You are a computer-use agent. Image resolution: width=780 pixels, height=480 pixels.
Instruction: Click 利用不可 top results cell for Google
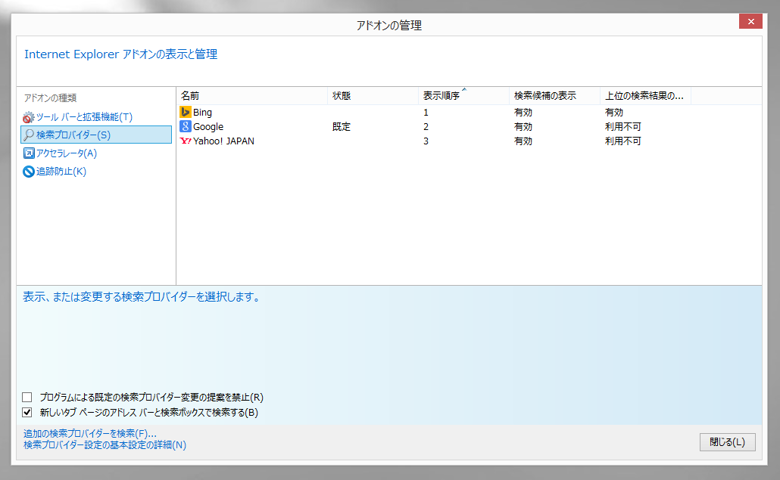pyautogui.click(x=623, y=127)
